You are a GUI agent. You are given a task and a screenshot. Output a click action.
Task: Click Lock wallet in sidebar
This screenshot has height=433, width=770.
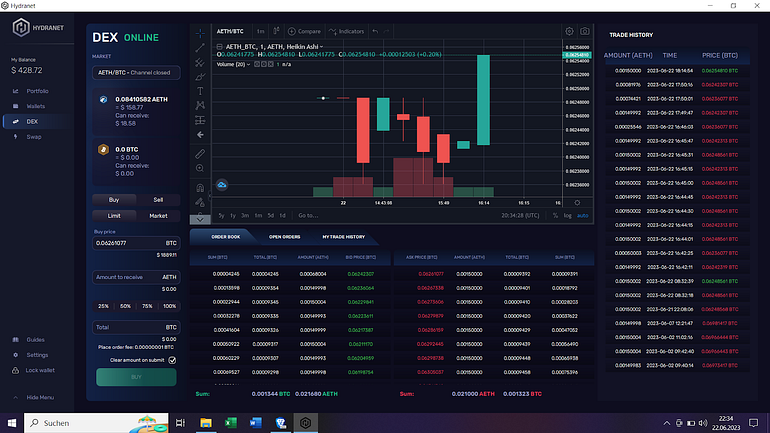coord(40,371)
